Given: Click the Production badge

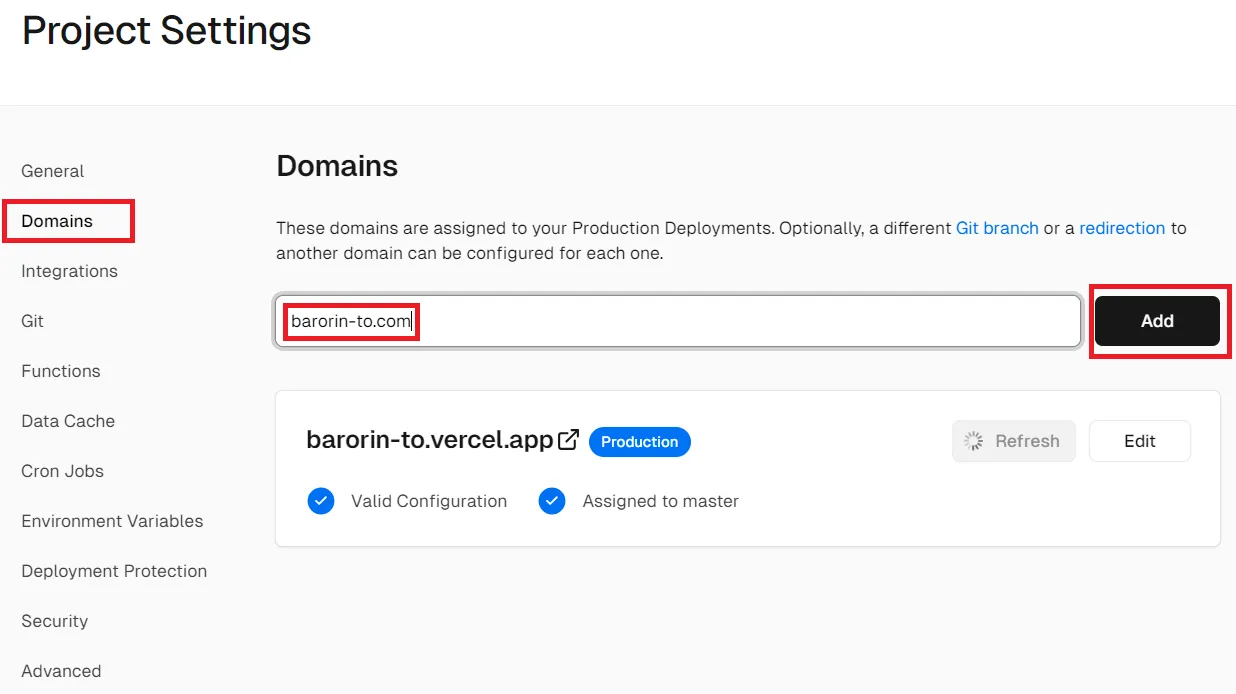Looking at the screenshot, I should pyautogui.click(x=639, y=441).
